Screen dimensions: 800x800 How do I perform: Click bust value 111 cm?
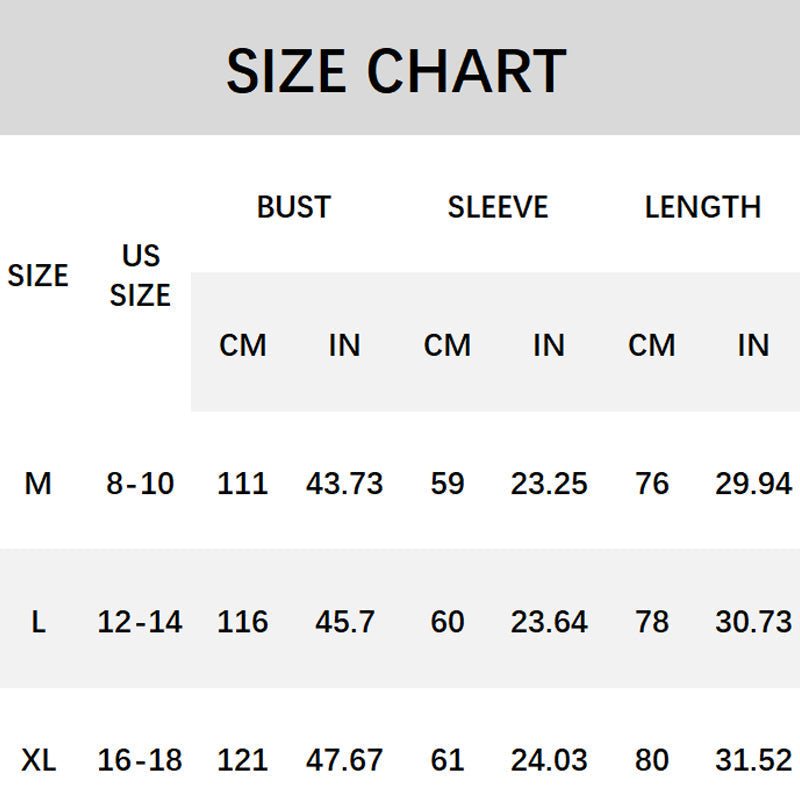(242, 483)
